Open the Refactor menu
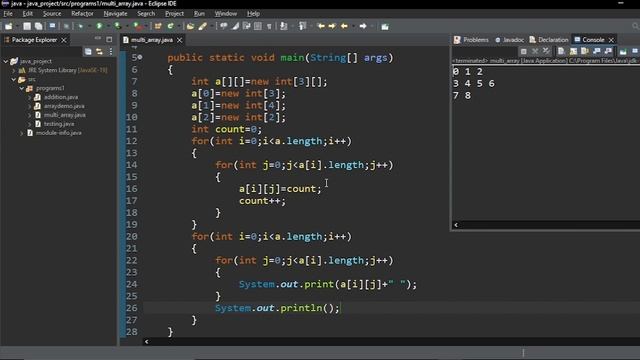This screenshot has height=360, width=640. 82,13
